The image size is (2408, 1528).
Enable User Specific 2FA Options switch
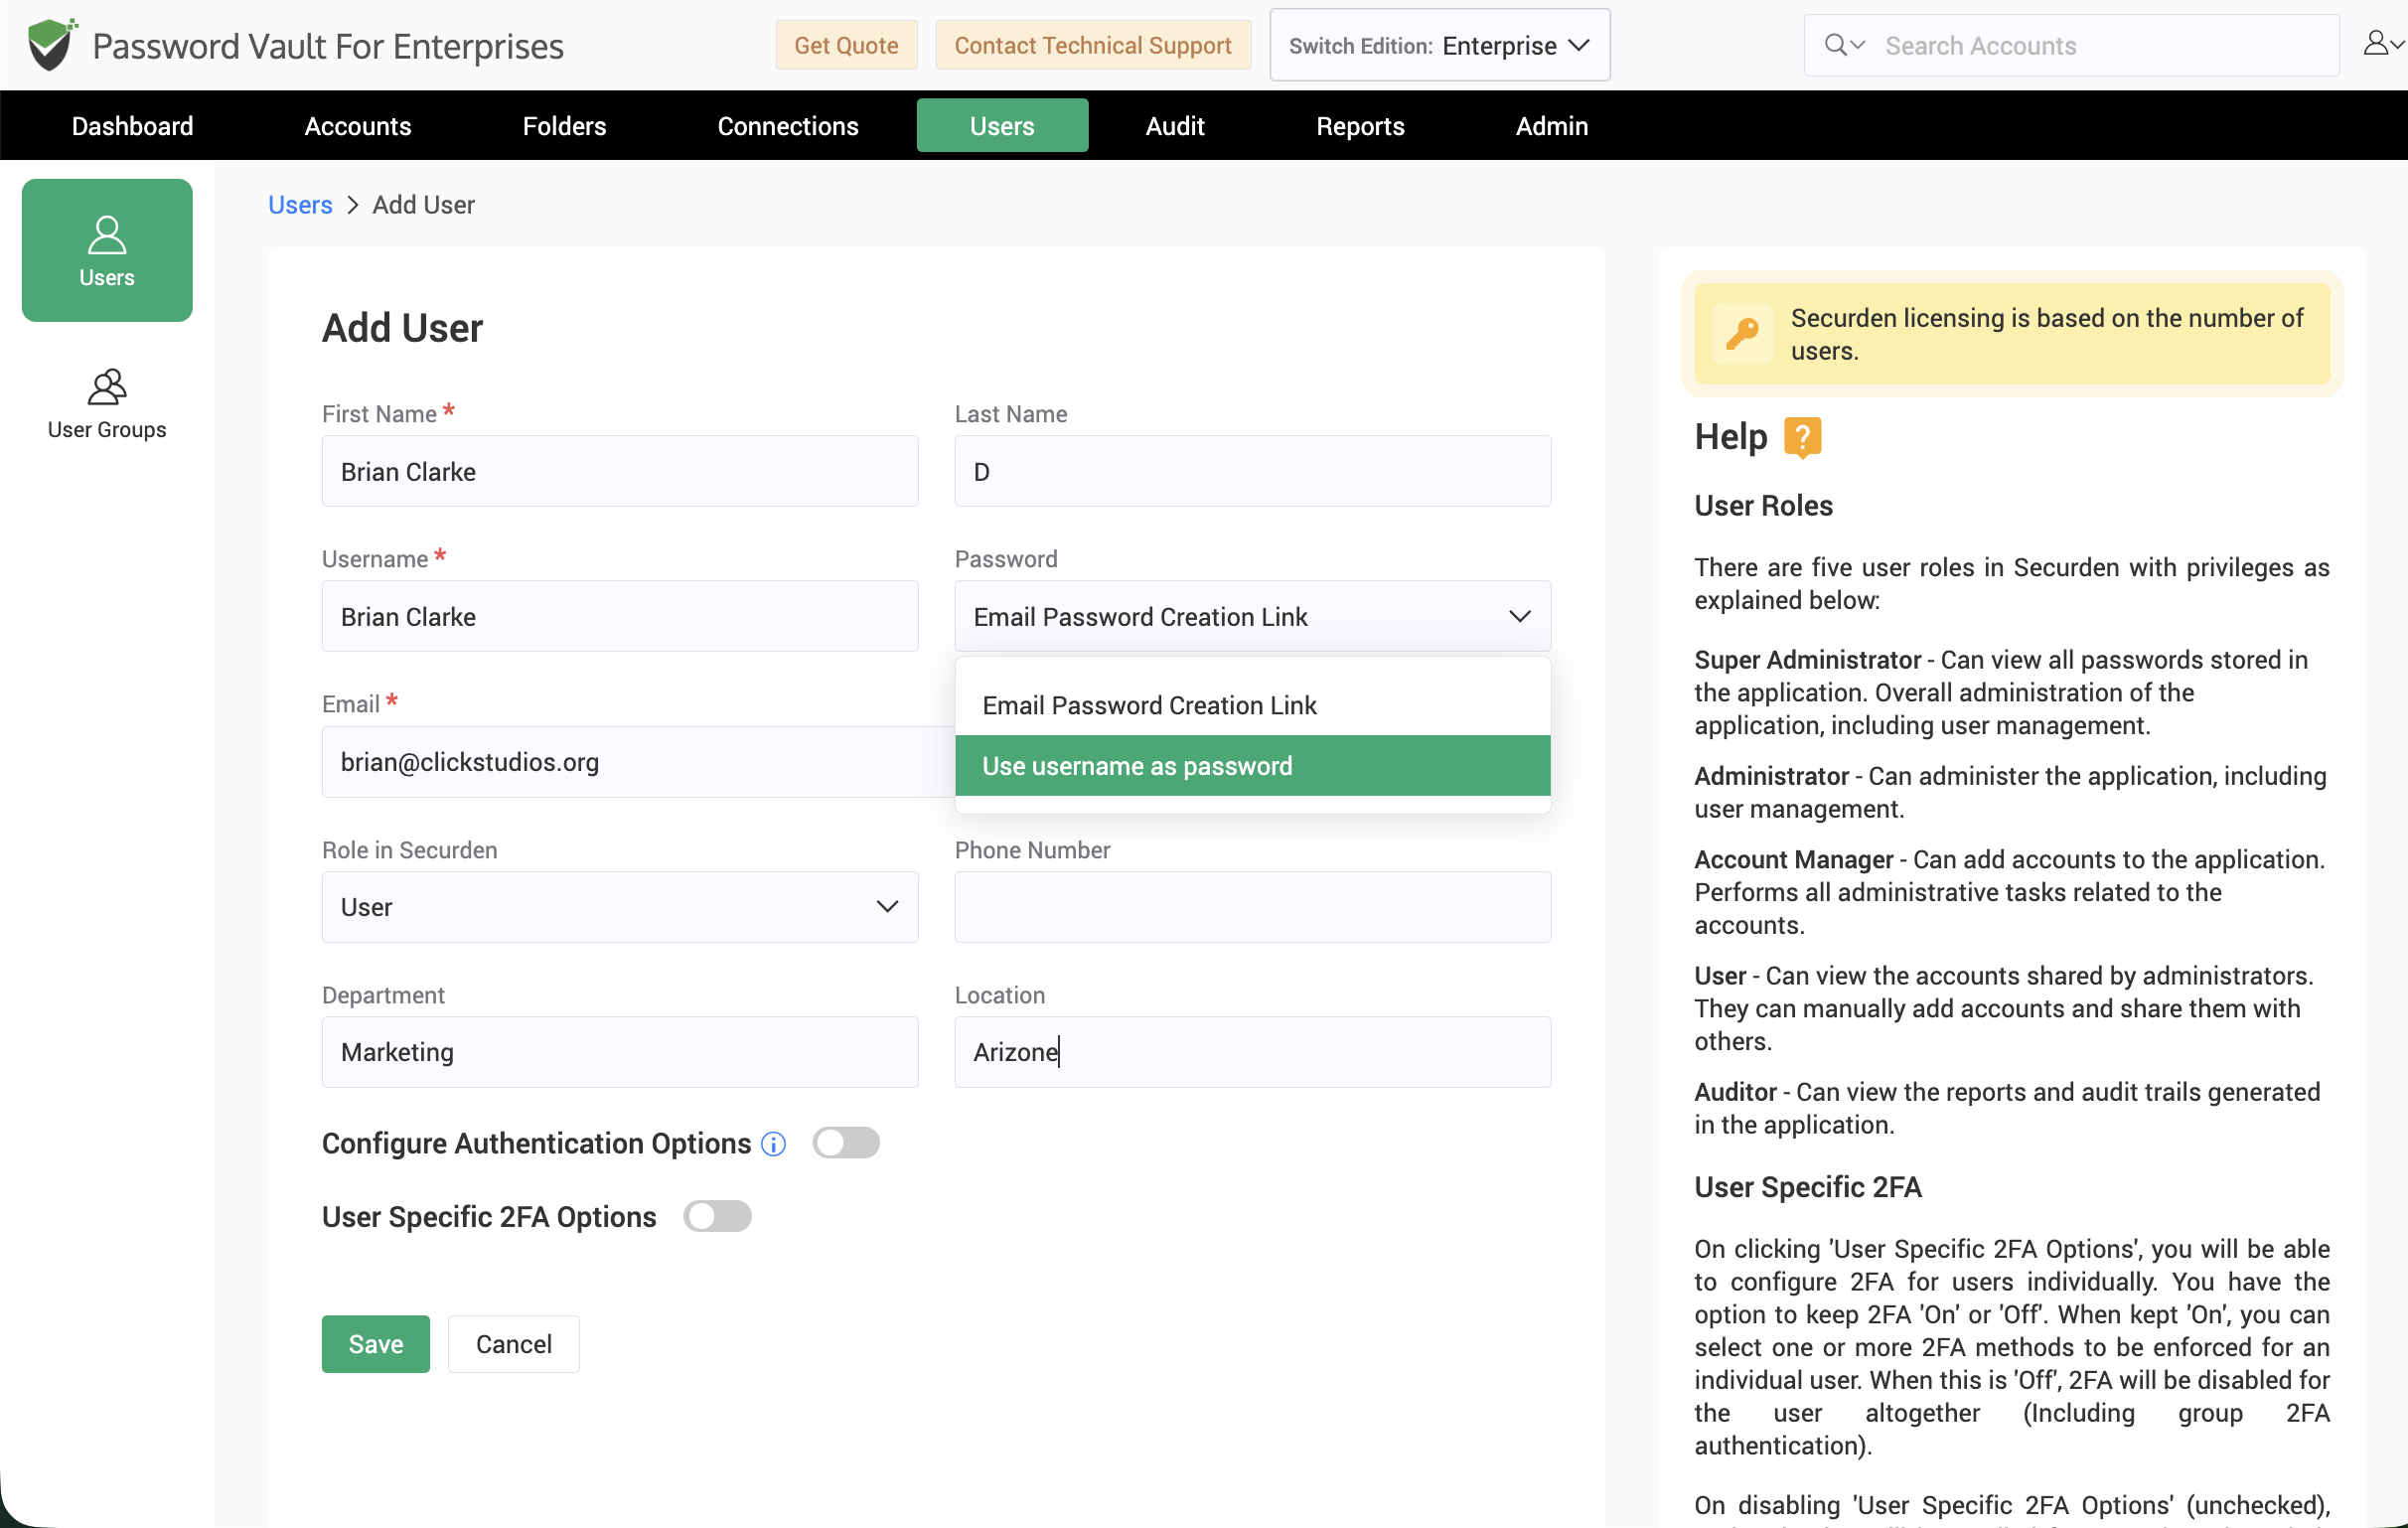717,1217
